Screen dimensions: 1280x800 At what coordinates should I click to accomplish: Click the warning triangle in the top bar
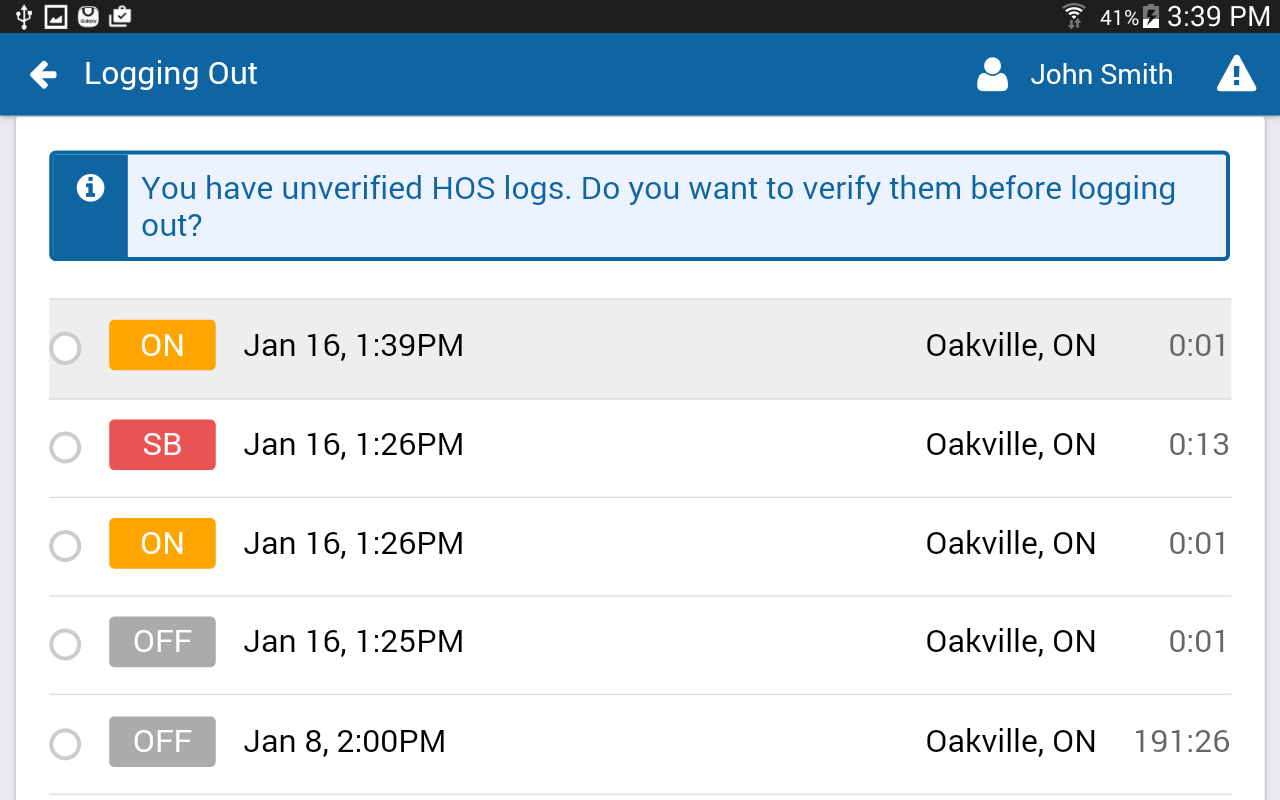pos(1236,74)
